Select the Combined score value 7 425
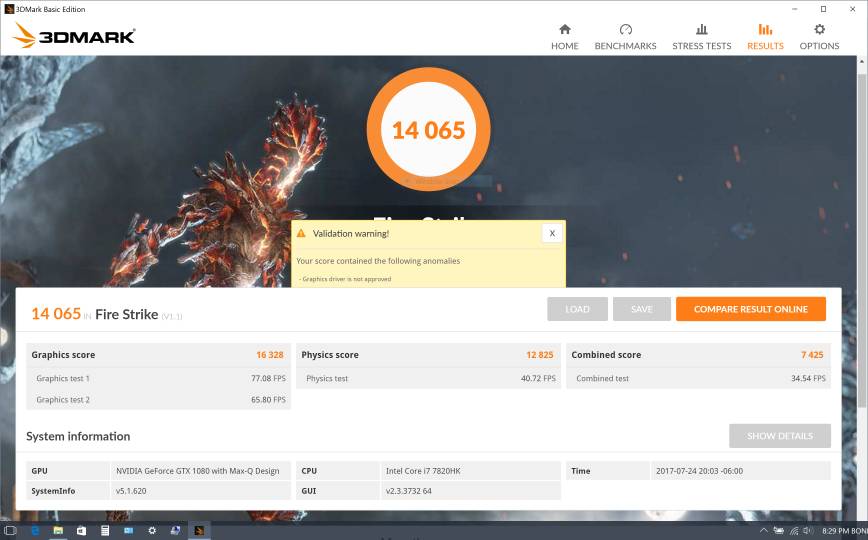 812,354
